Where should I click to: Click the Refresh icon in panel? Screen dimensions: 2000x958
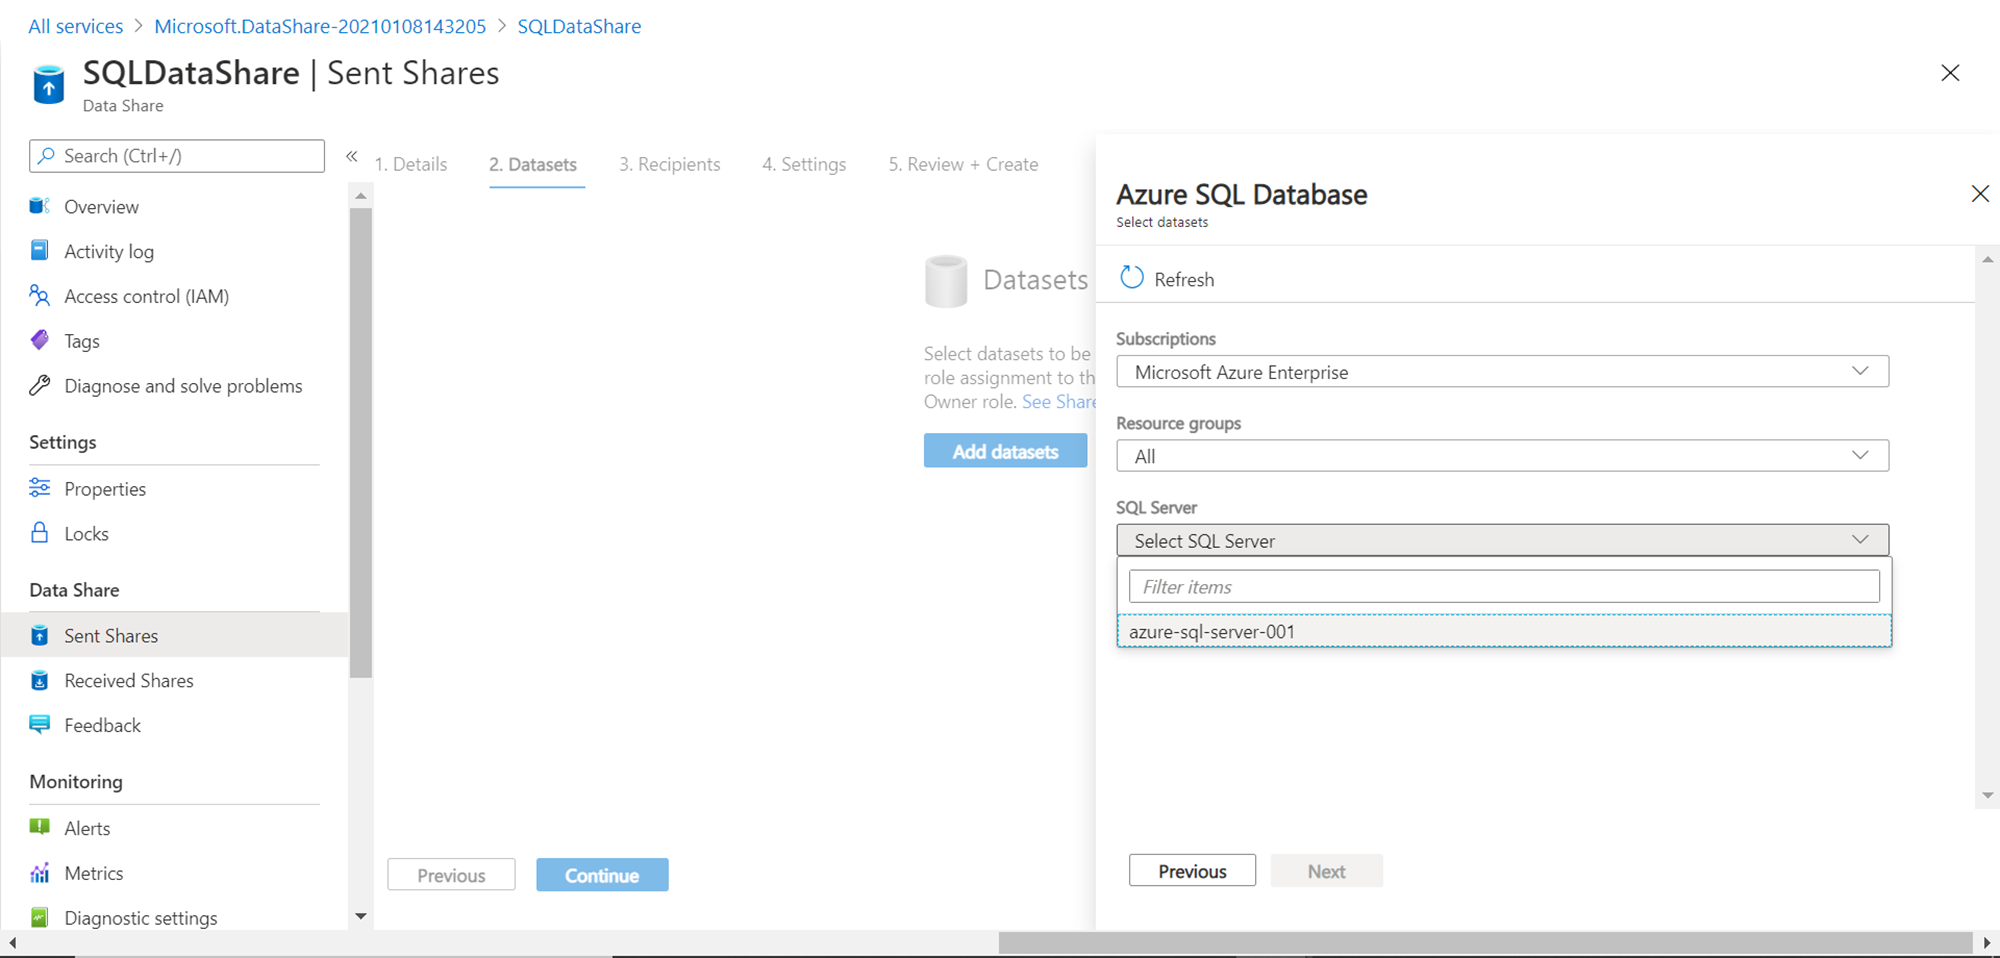click(x=1131, y=278)
